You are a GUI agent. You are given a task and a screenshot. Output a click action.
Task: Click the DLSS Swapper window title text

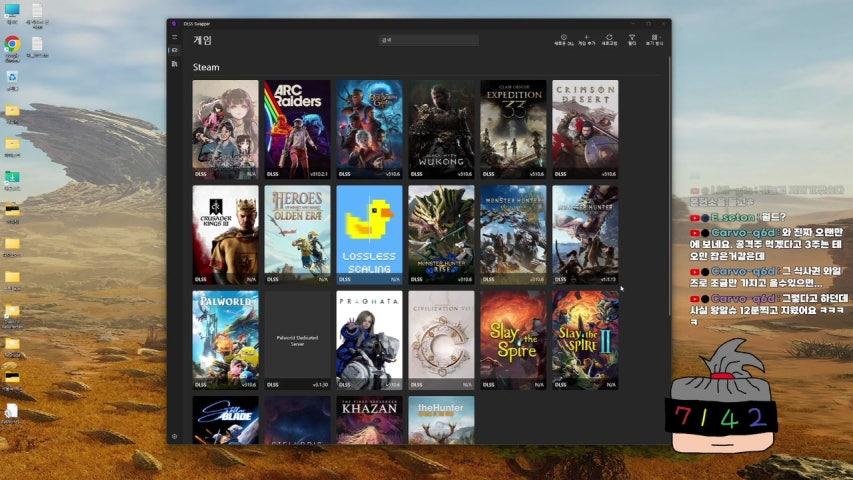pos(197,24)
